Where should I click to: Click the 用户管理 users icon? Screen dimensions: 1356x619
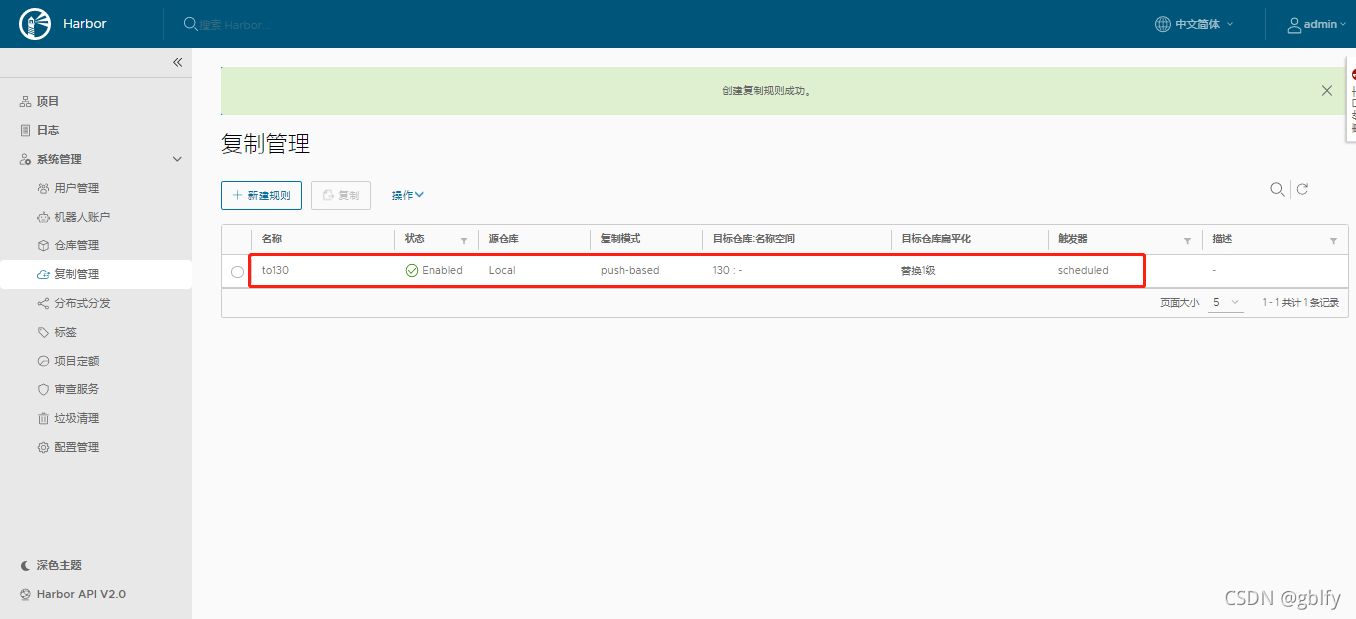pyautogui.click(x=43, y=188)
